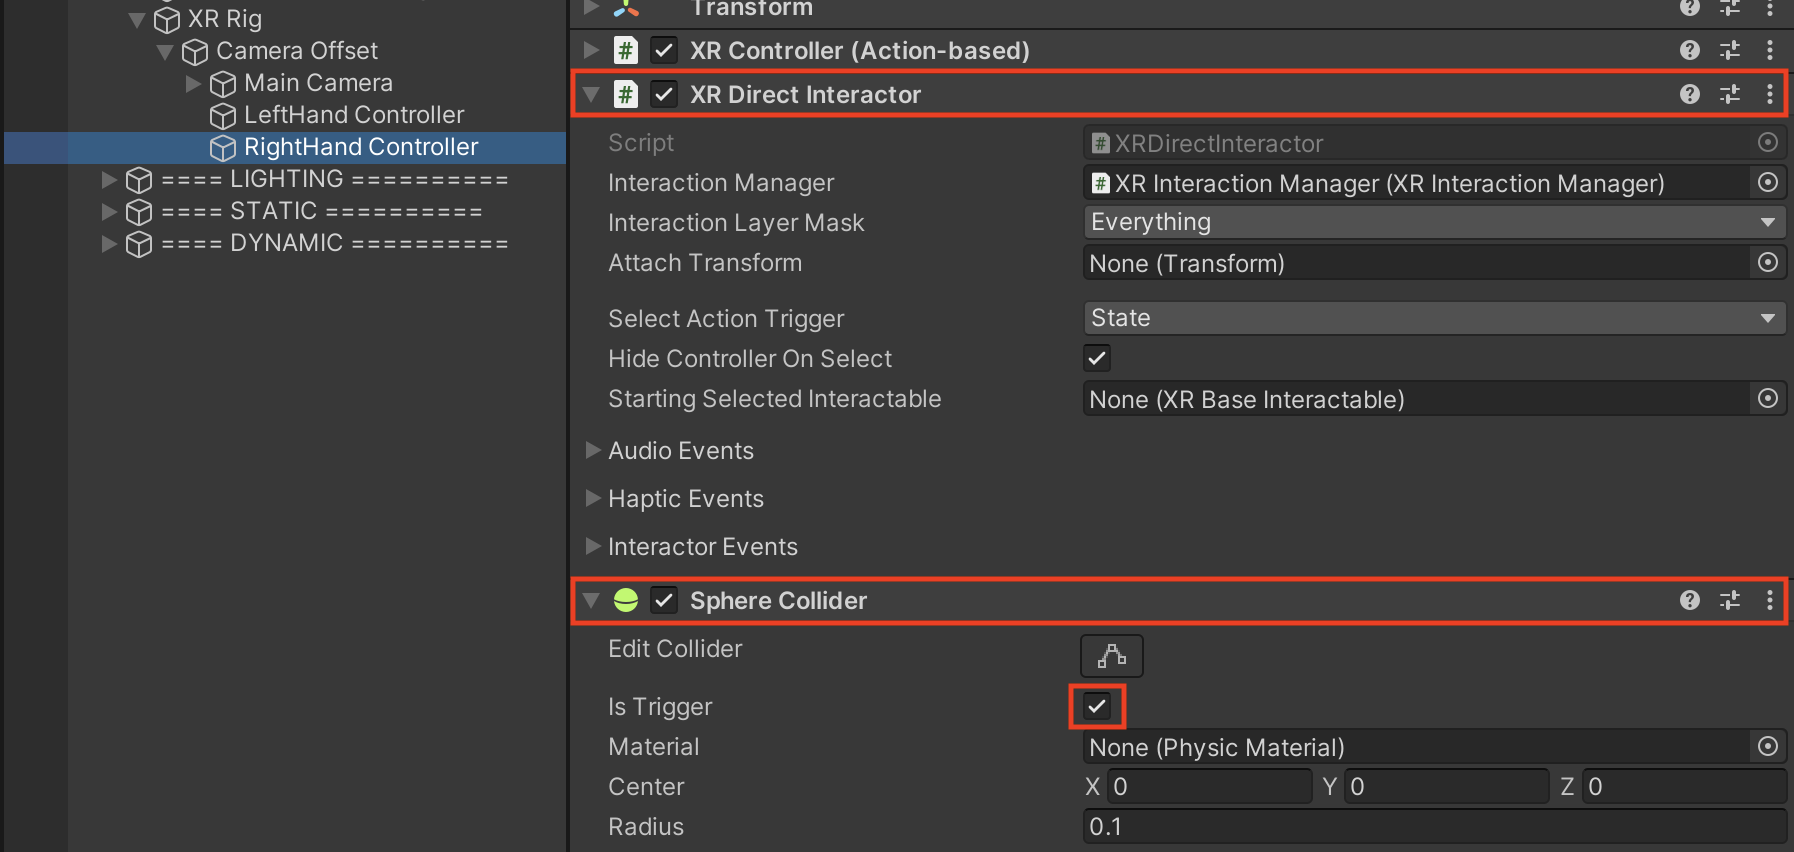The image size is (1794, 852).
Task: Disable the Is Trigger checkbox
Action: [x=1097, y=706]
